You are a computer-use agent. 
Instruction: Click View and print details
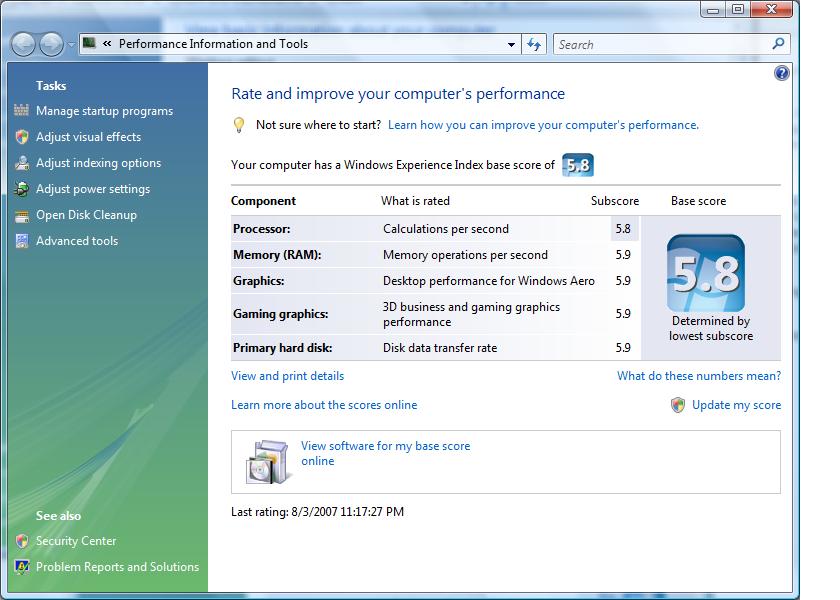tap(287, 376)
